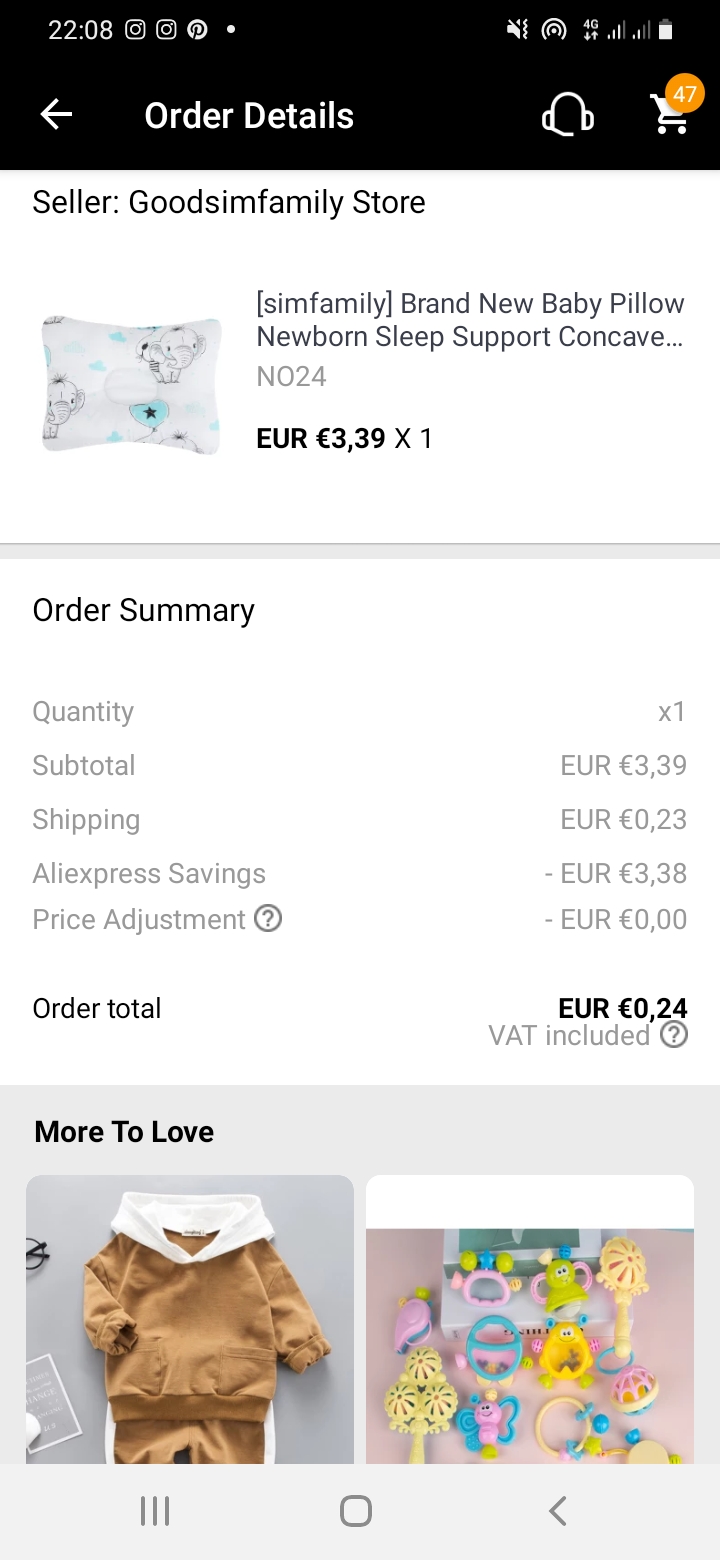Visit Goodsimfamily Store seller page
Viewport: 720px width, 1560px height.
pos(229,202)
